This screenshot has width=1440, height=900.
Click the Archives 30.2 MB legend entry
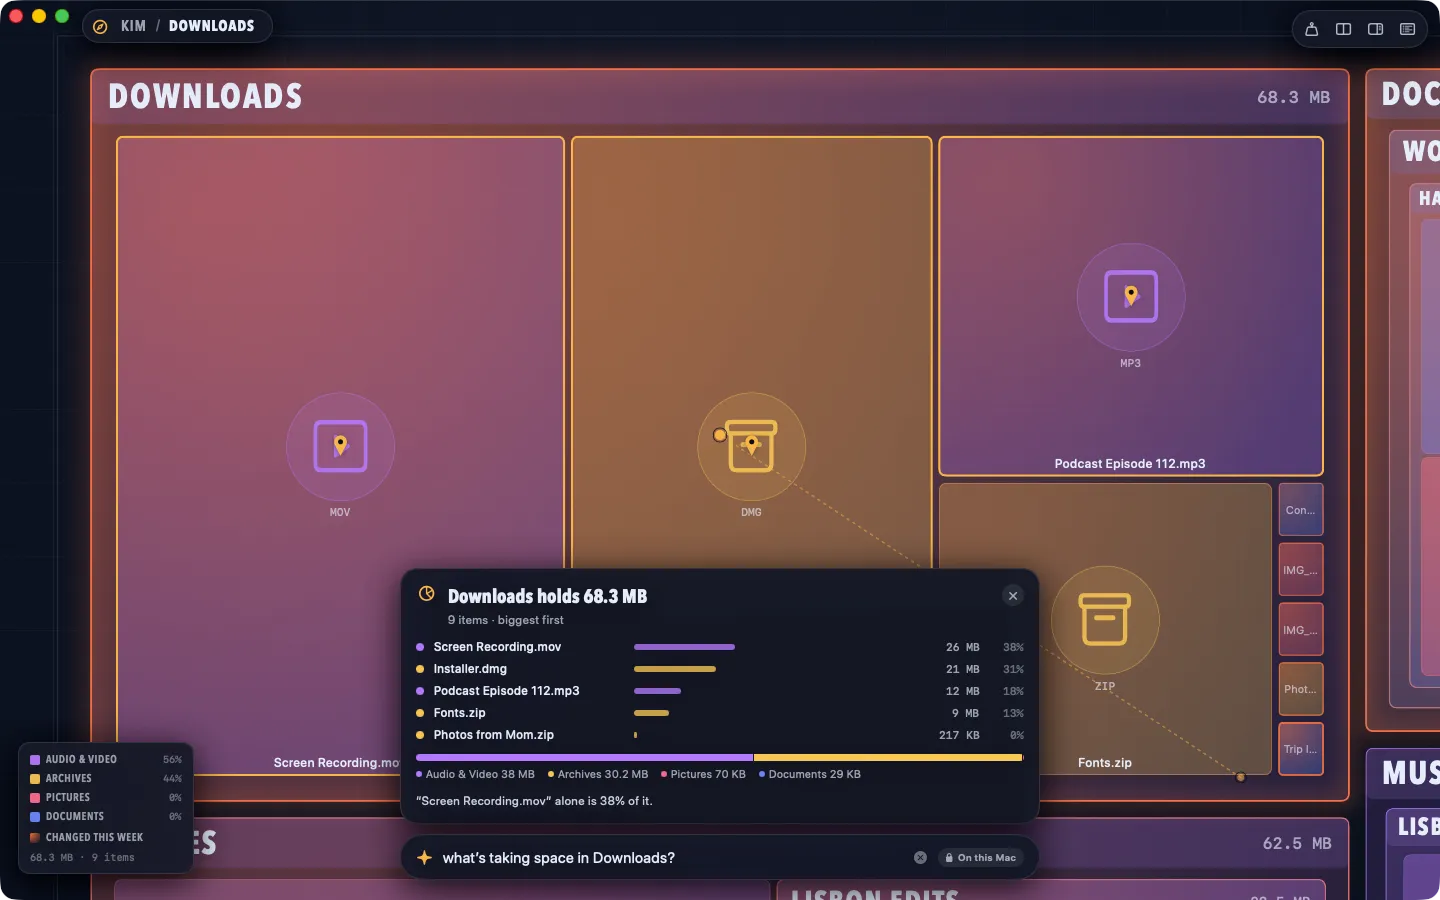pos(598,774)
